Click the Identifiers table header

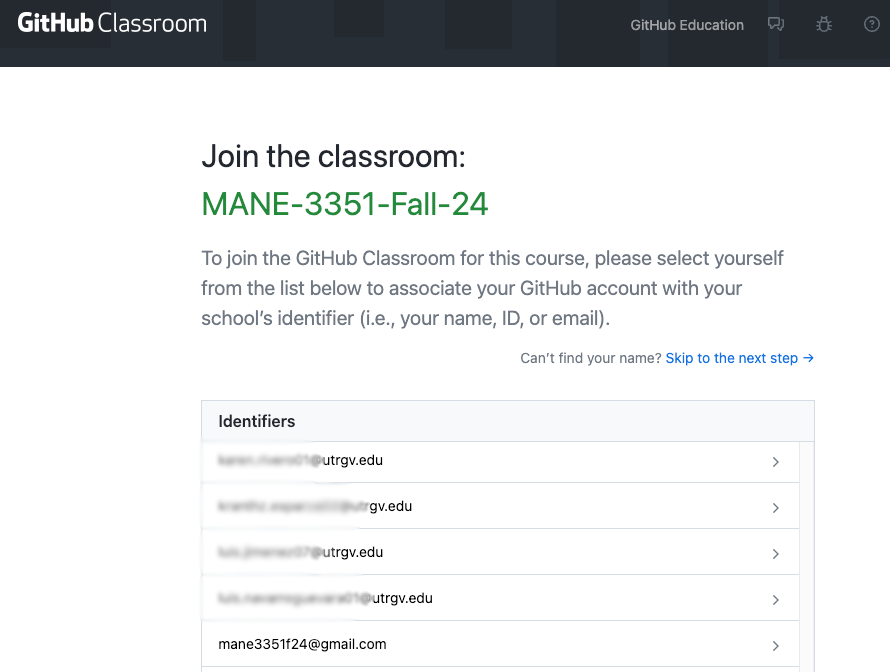(257, 421)
